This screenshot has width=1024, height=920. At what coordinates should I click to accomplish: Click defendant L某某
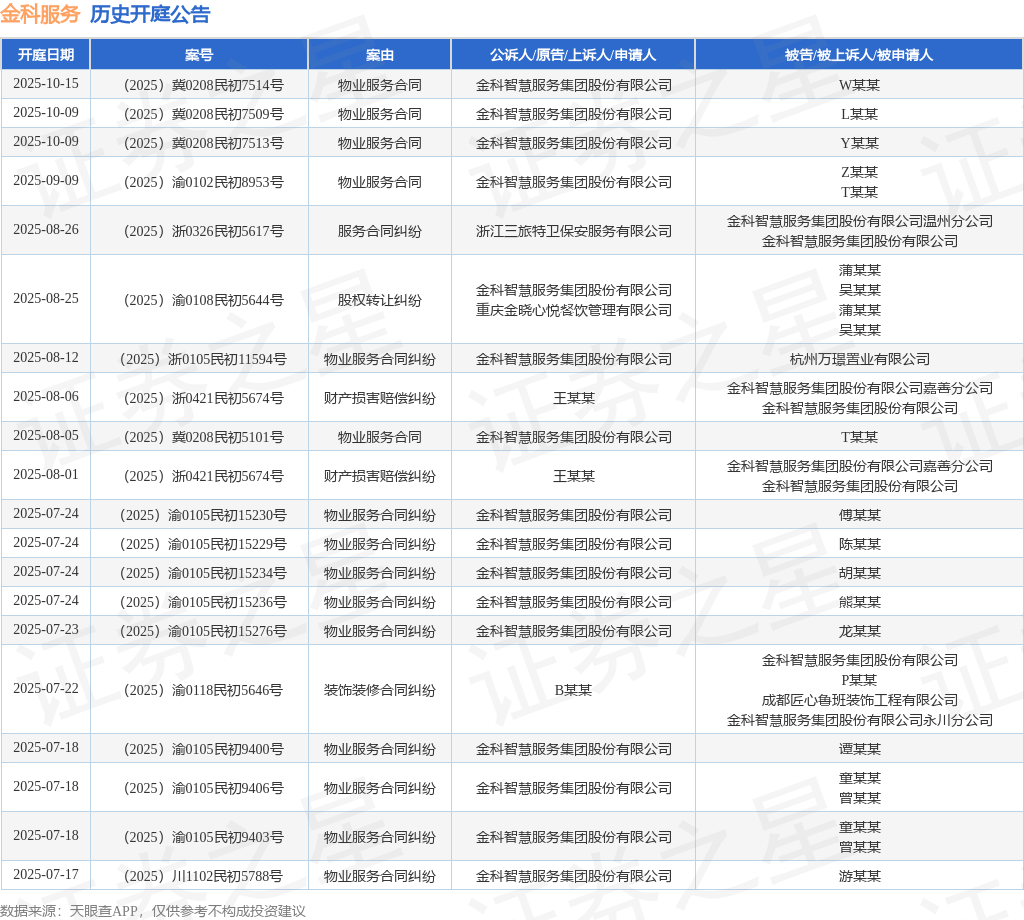pos(859,114)
